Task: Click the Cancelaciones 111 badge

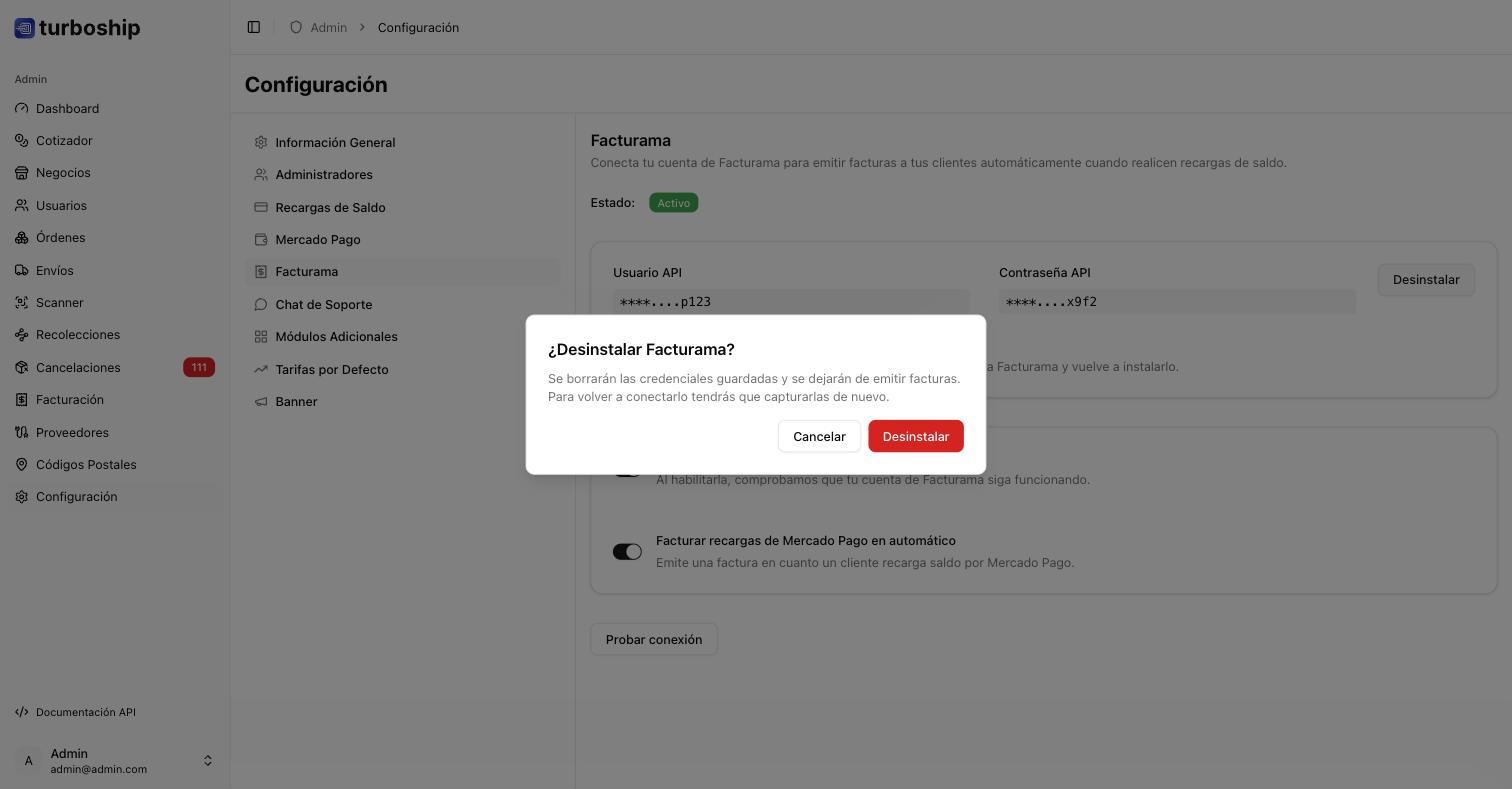Action: (199, 367)
